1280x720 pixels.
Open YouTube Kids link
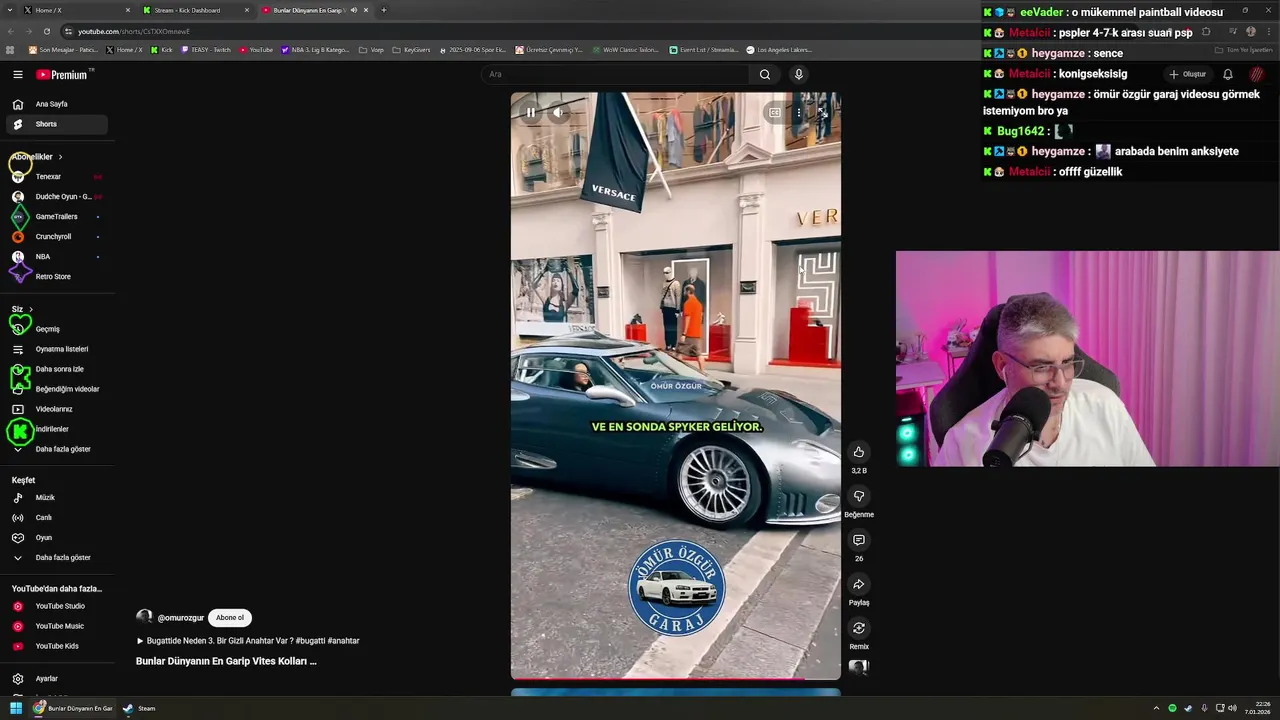57,646
